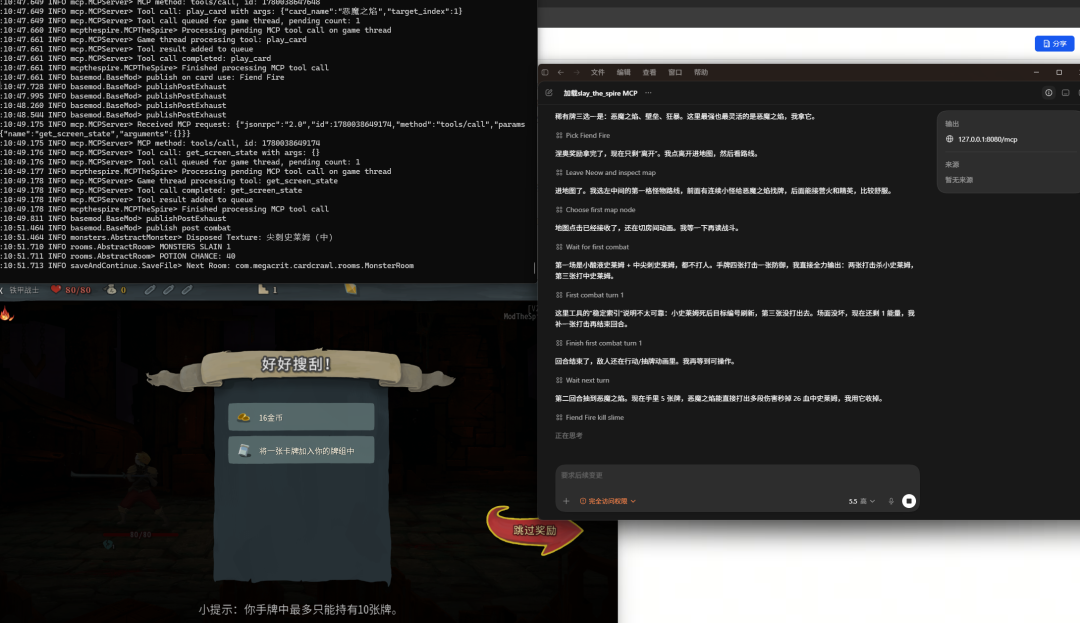1080x623 pixels.
Task: Open the 帮助 menu
Action: [x=700, y=72]
